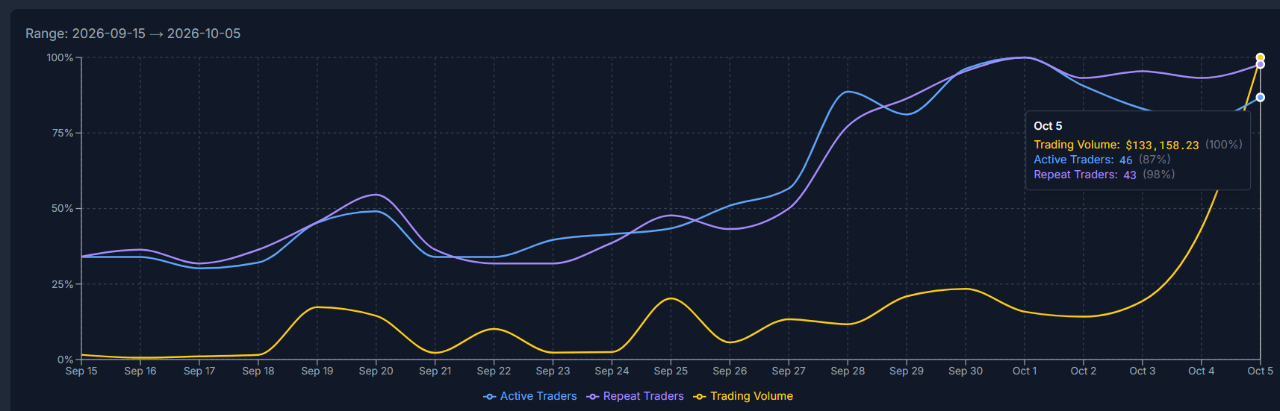The image size is (1280, 411).
Task: Click the blue Active Traders point at Oct 5
Action: pyautogui.click(x=1260, y=97)
